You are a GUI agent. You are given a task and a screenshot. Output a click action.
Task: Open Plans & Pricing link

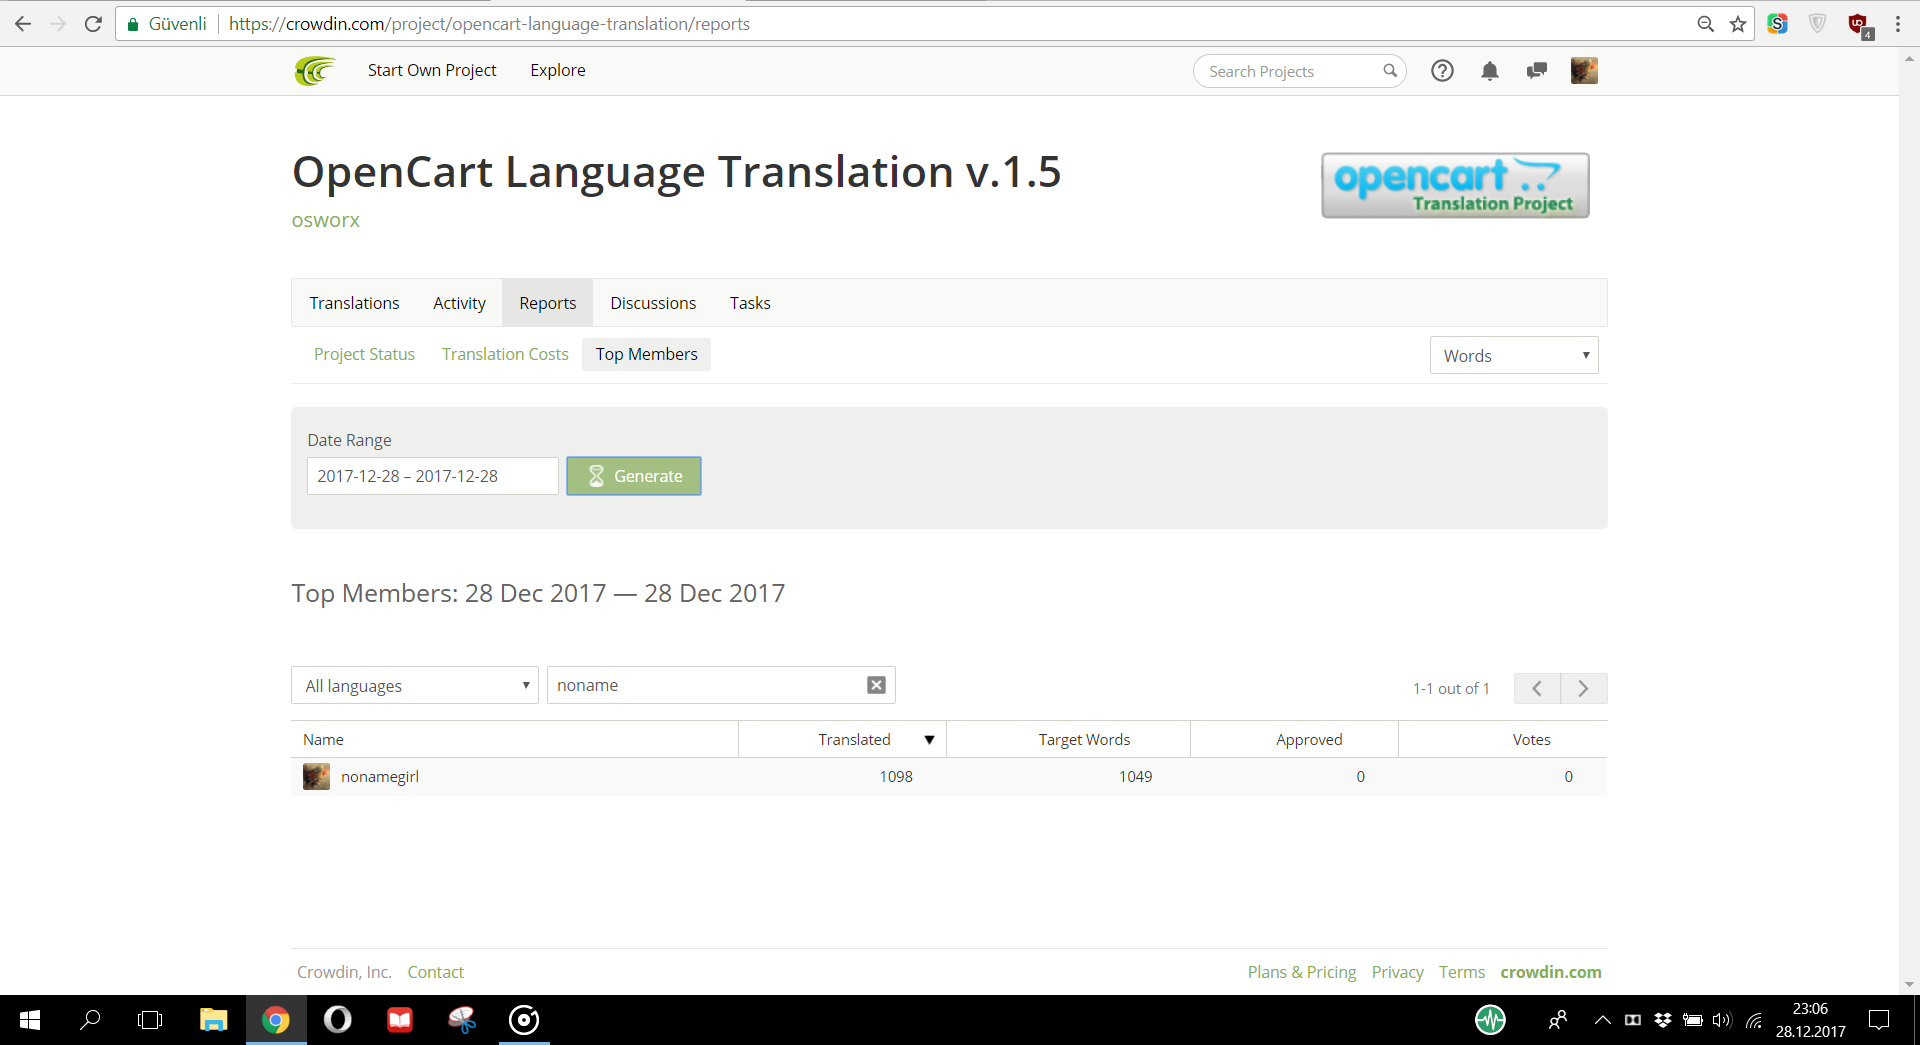coord(1302,972)
